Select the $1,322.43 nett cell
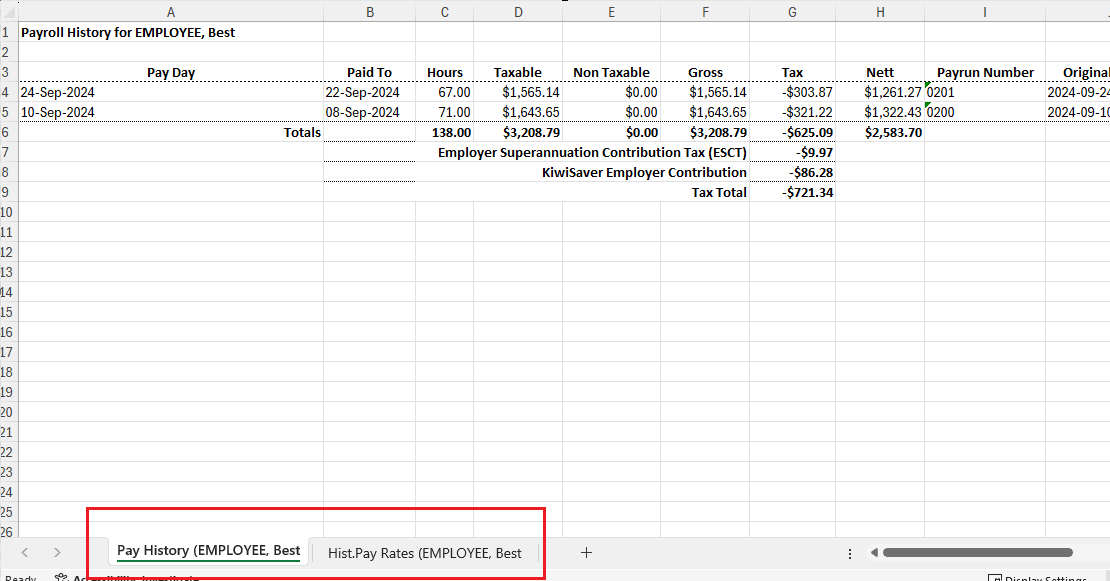This screenshot has width=1110, height=581. pyautogui.click(x=880, y=113)
